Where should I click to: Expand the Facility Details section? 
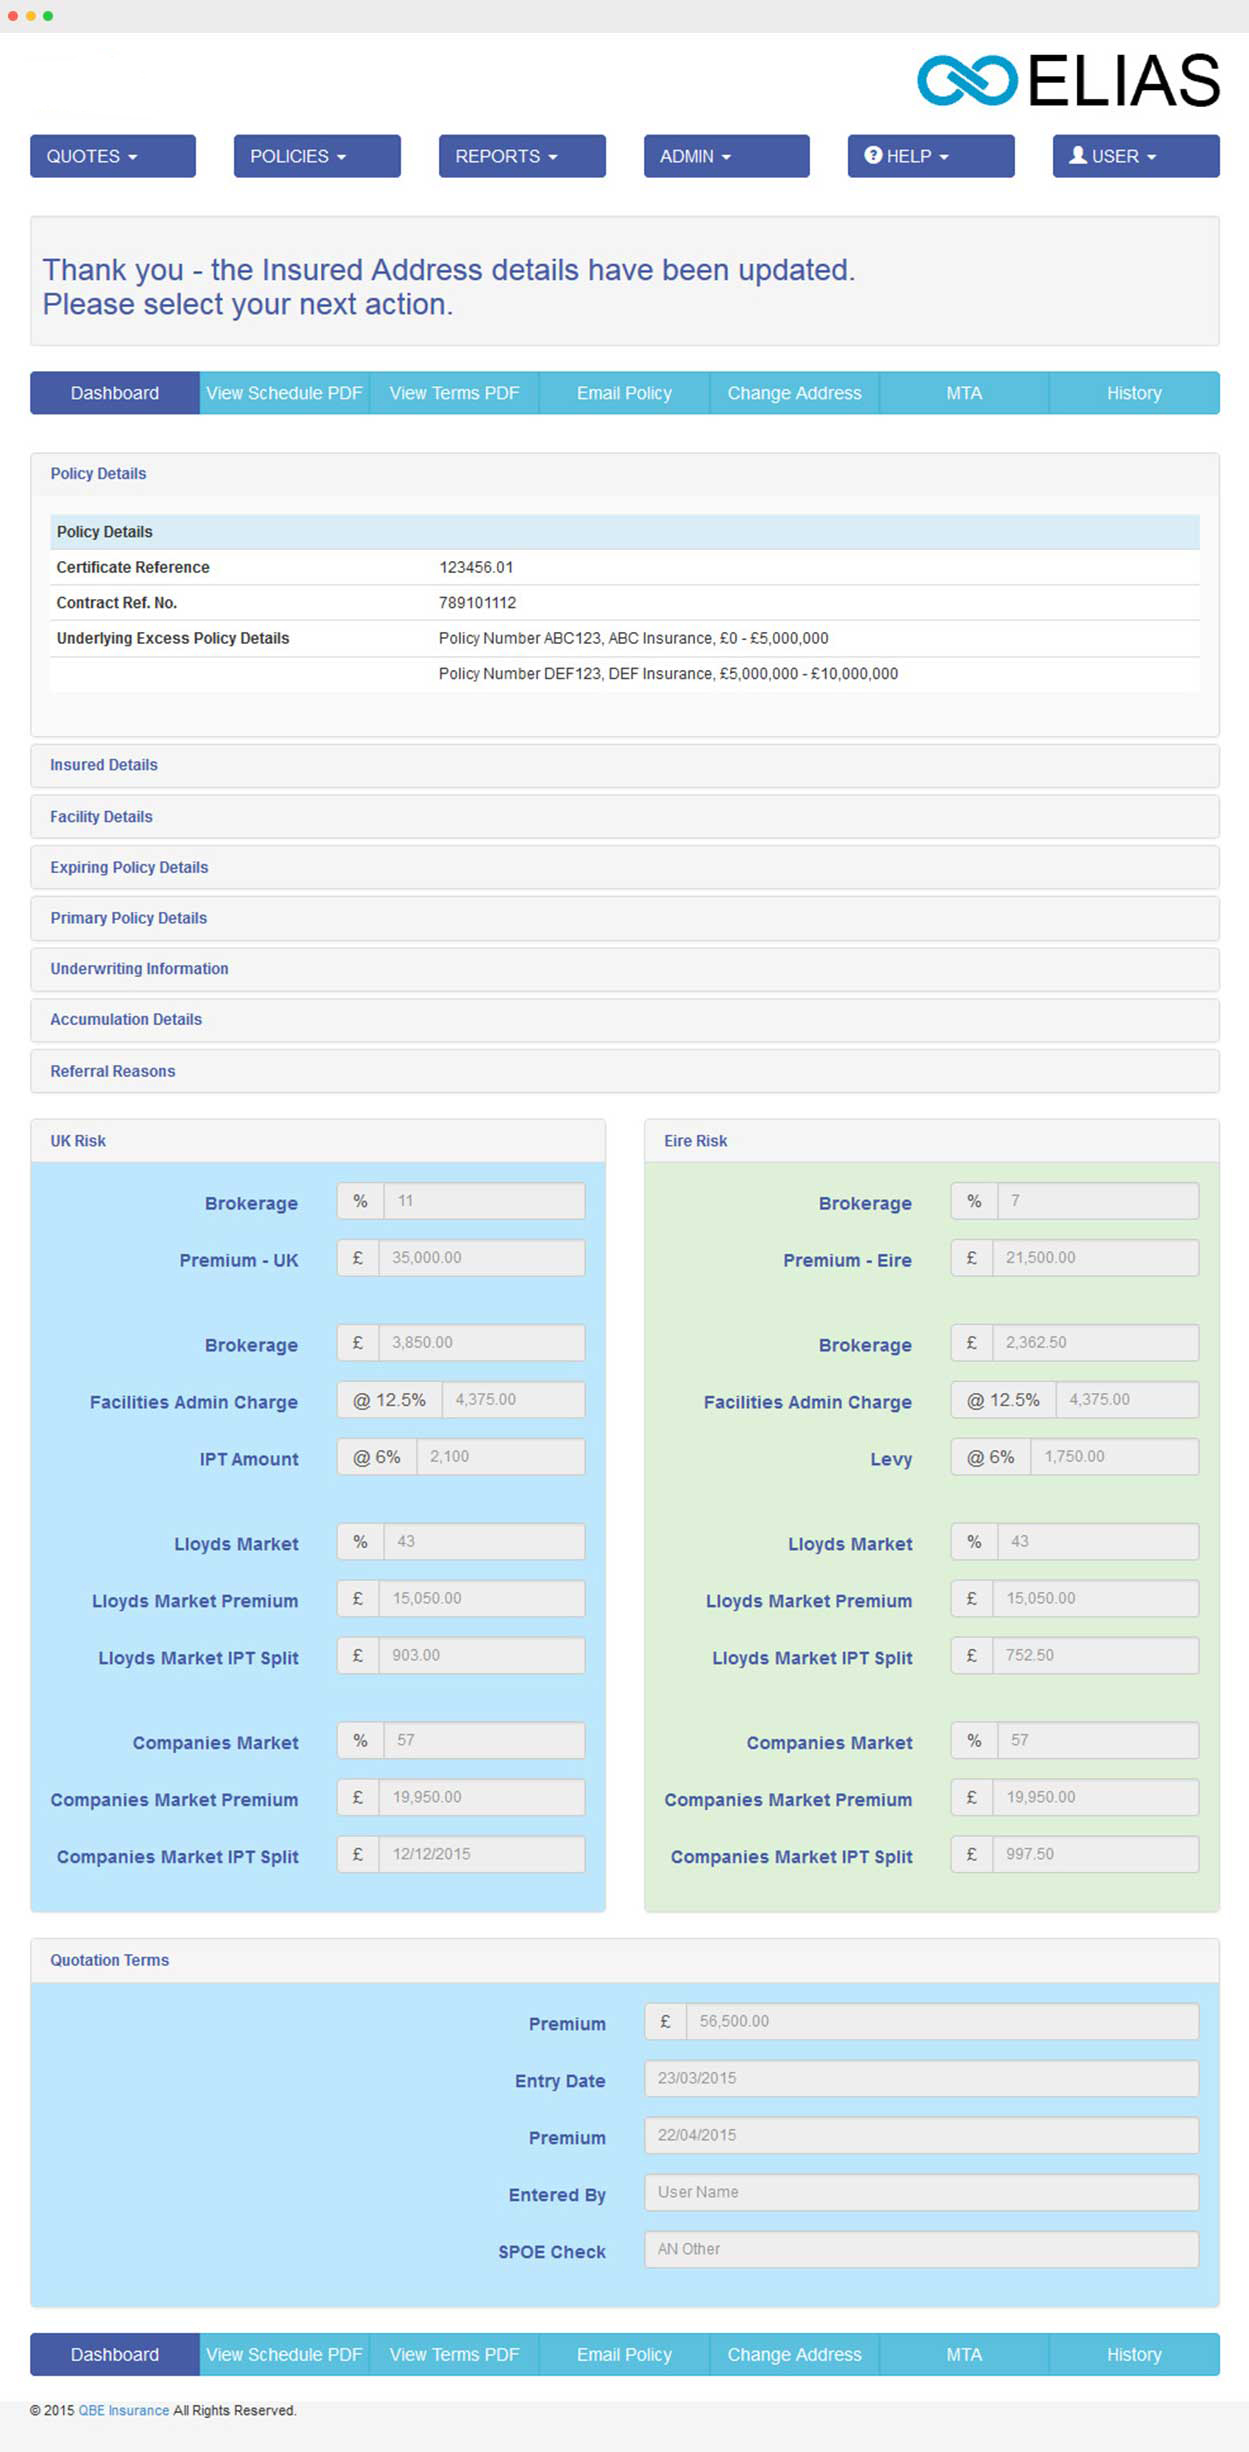click(101, 817)
